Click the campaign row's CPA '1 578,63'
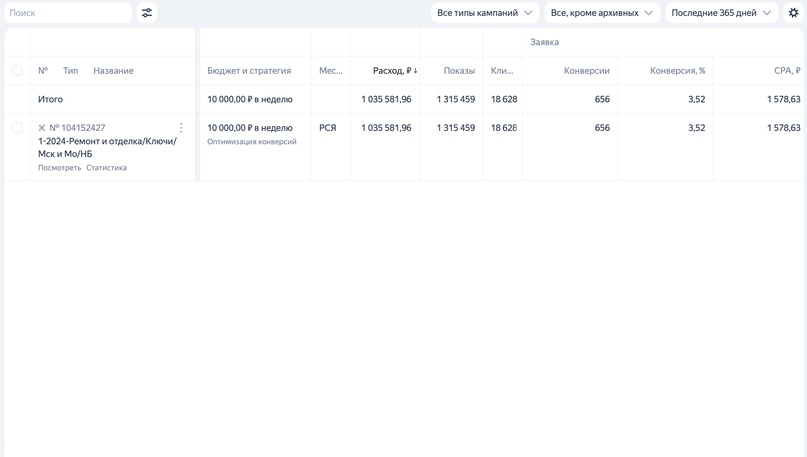The height and width of the screenshot is (457, 807). [784, 128]
